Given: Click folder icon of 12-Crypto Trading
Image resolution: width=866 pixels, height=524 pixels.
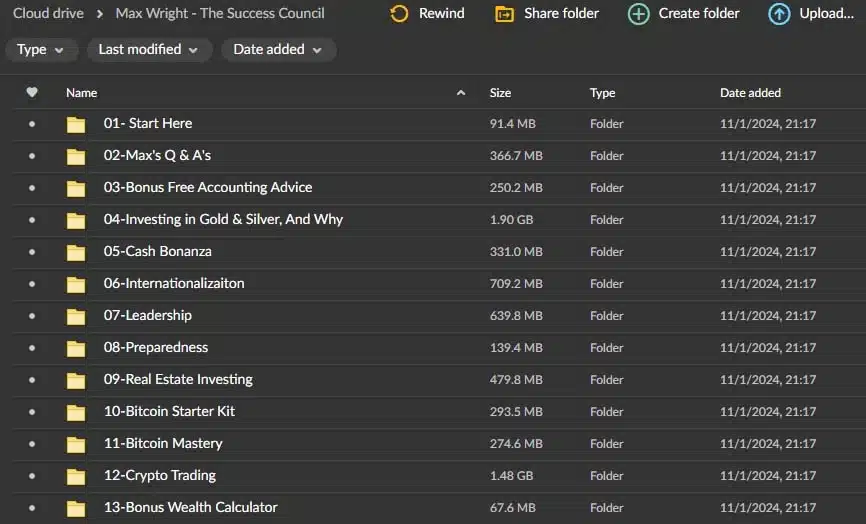Looking at the screenshot, I should pos(76,477).
